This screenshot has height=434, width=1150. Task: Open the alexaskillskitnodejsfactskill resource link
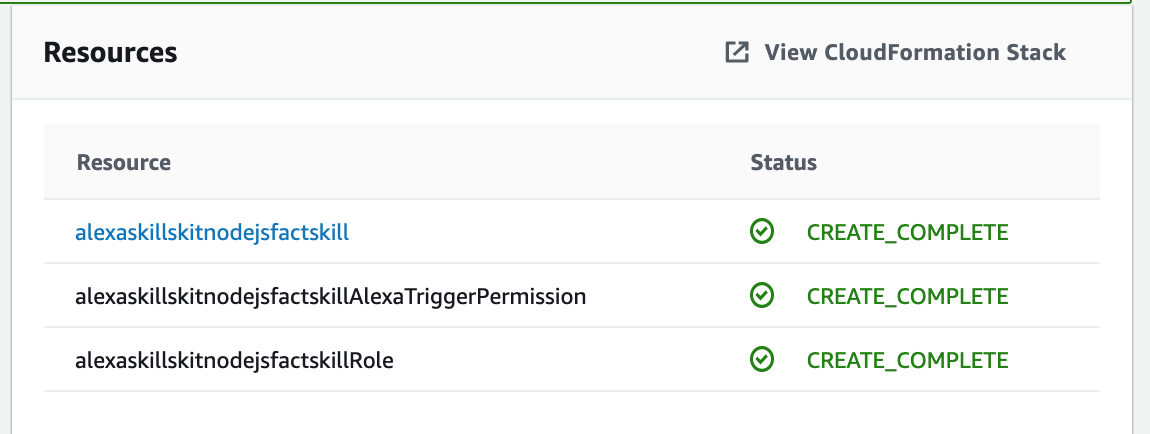click(x=212, y=232)
